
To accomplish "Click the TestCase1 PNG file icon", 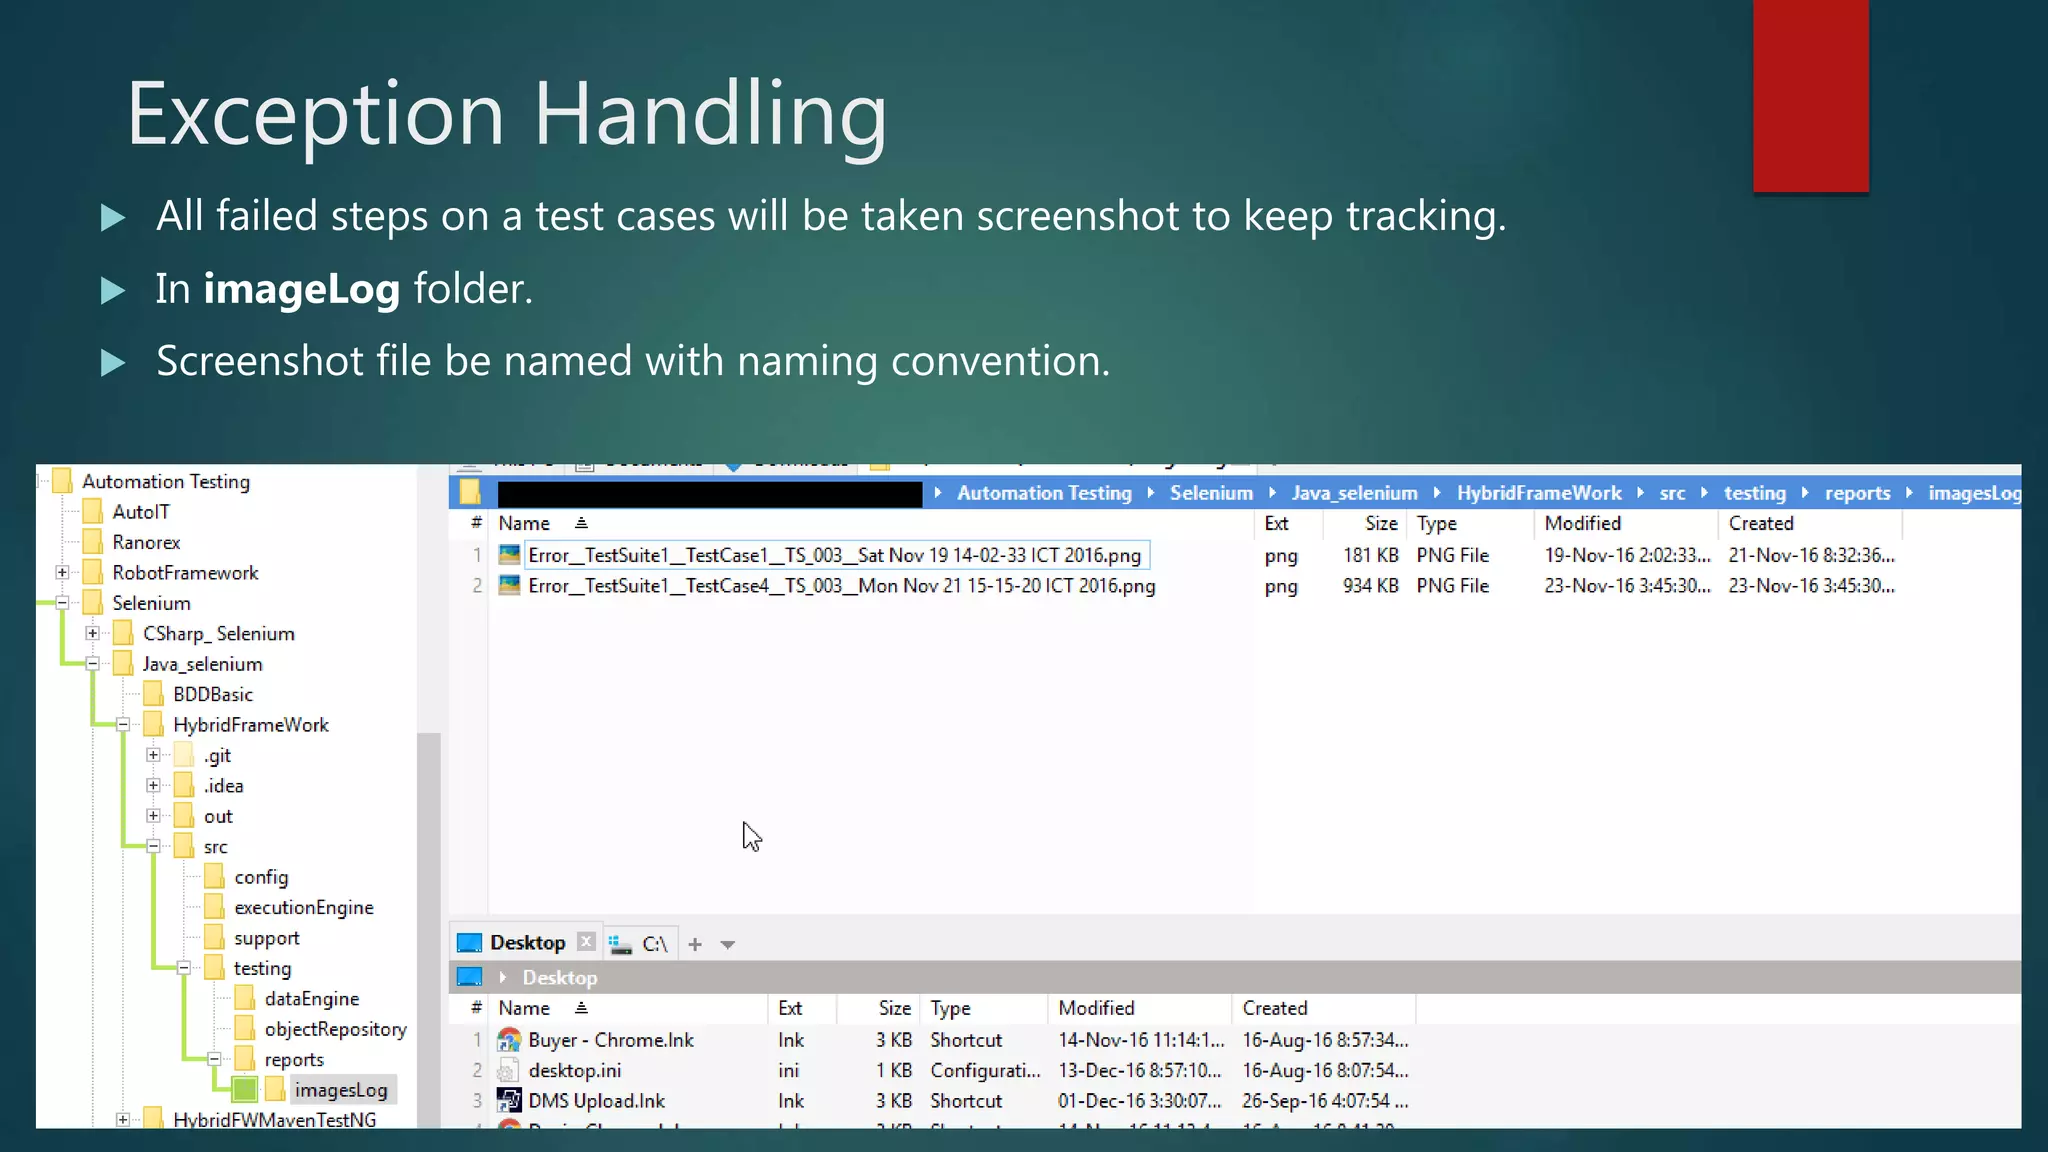I will coord(509,555).
